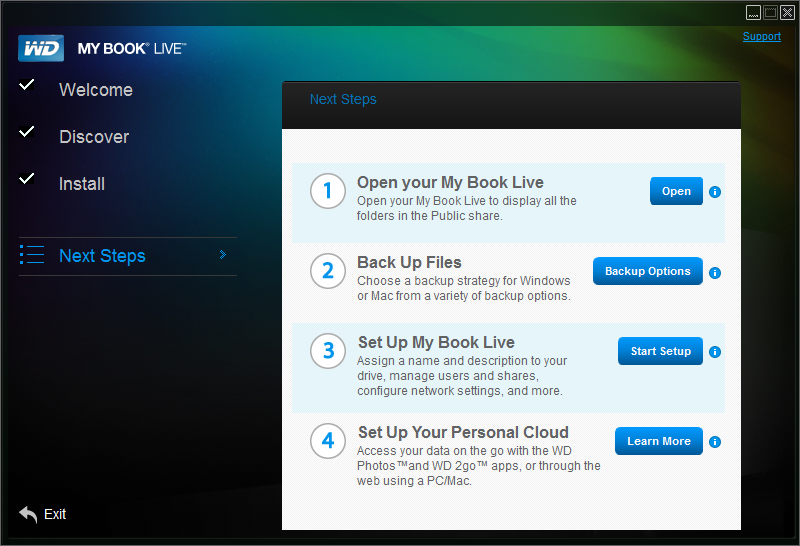Click the info icon beside Backup Options
Viewport: 800px width, 546px height.
(x=715, y=273)
